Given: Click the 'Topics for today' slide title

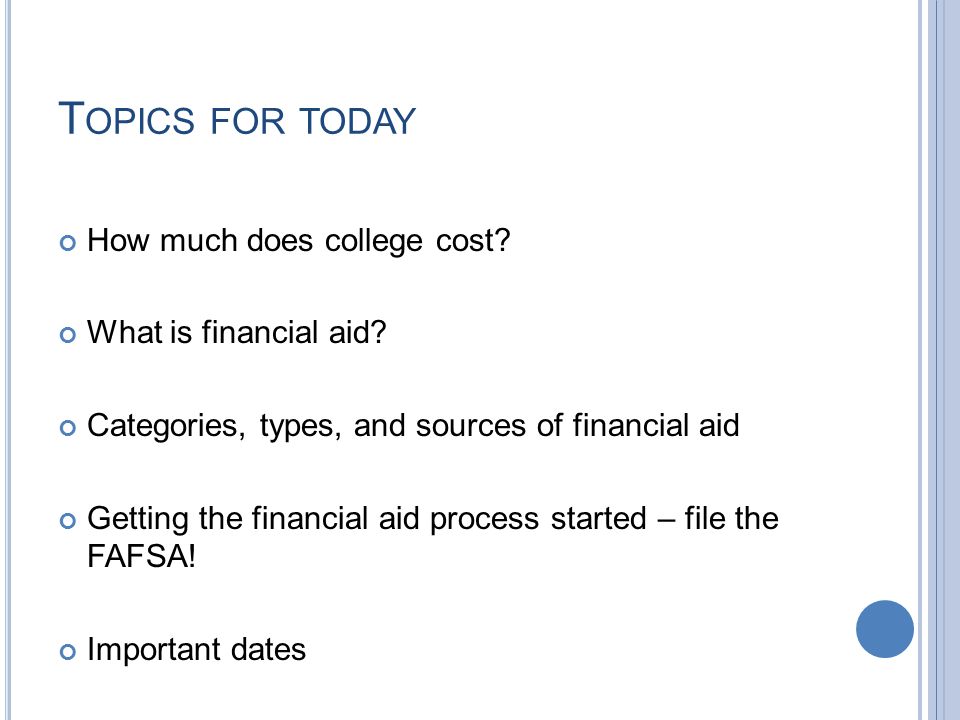Looking at the screenshot, I should pyautogui.click(x=237, y=119).
